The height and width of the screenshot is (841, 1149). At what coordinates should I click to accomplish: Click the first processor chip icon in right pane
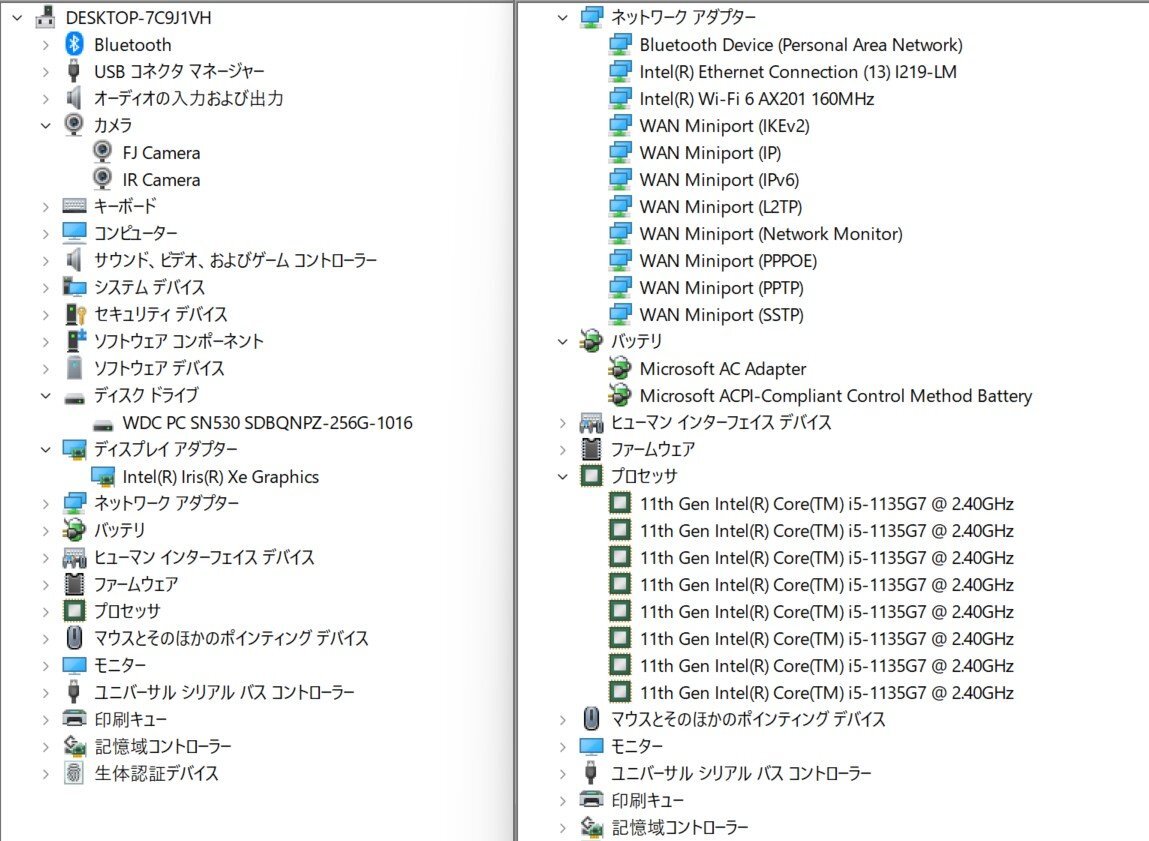click(620, 503)
